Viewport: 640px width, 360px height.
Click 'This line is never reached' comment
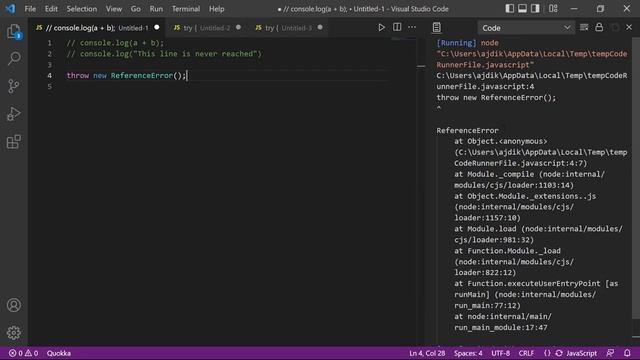point(164,54)
